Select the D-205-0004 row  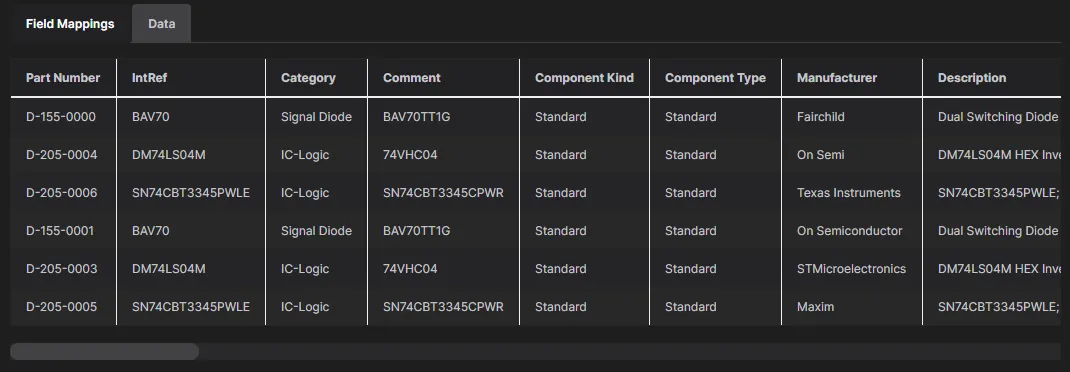tap(536, 155)
